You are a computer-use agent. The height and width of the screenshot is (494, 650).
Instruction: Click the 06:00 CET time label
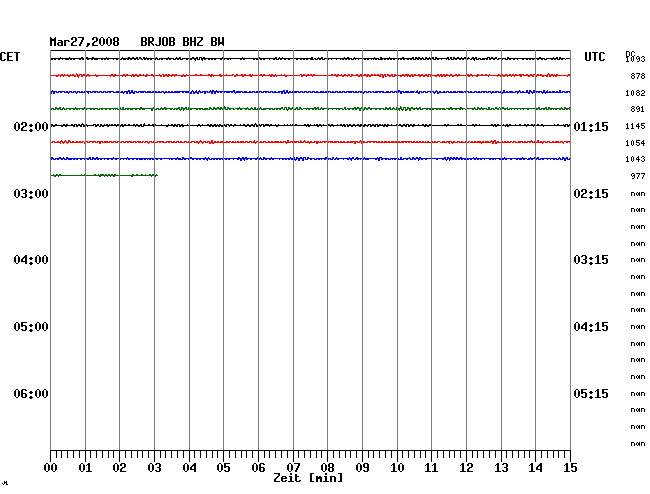[31, 393]
